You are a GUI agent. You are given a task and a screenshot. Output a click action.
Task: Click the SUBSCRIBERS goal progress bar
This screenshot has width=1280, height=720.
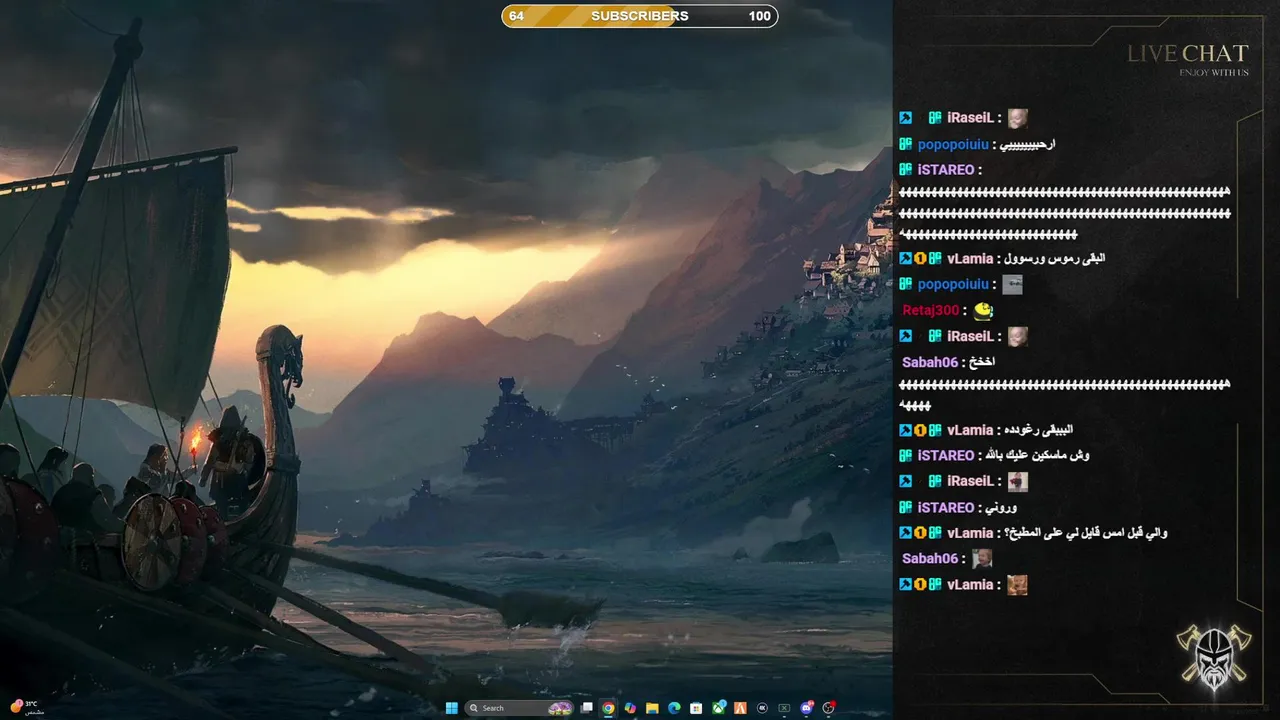click(640, 16)
